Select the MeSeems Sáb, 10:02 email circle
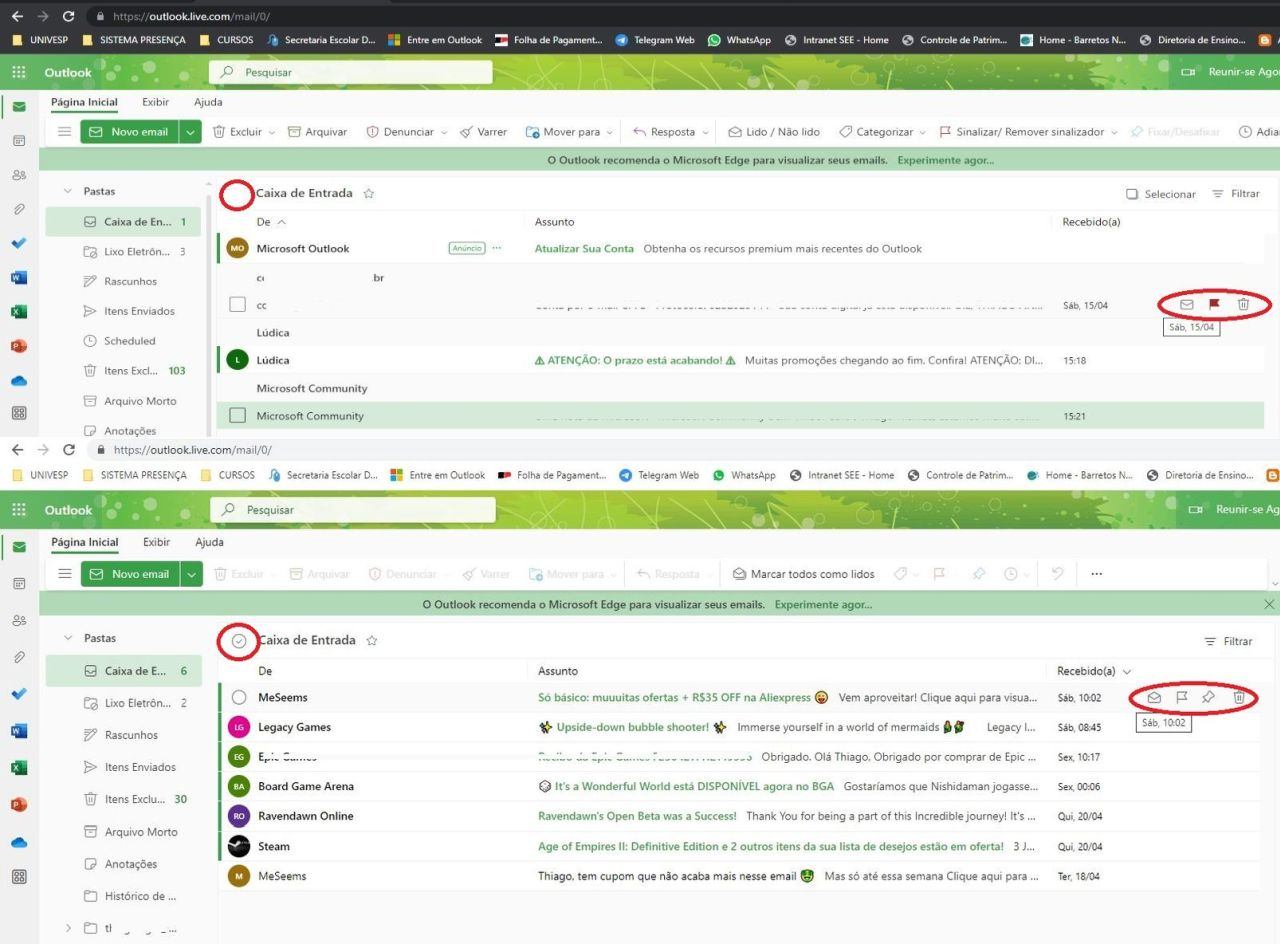This screenshot has width=1280, height=944. (239, 697)
